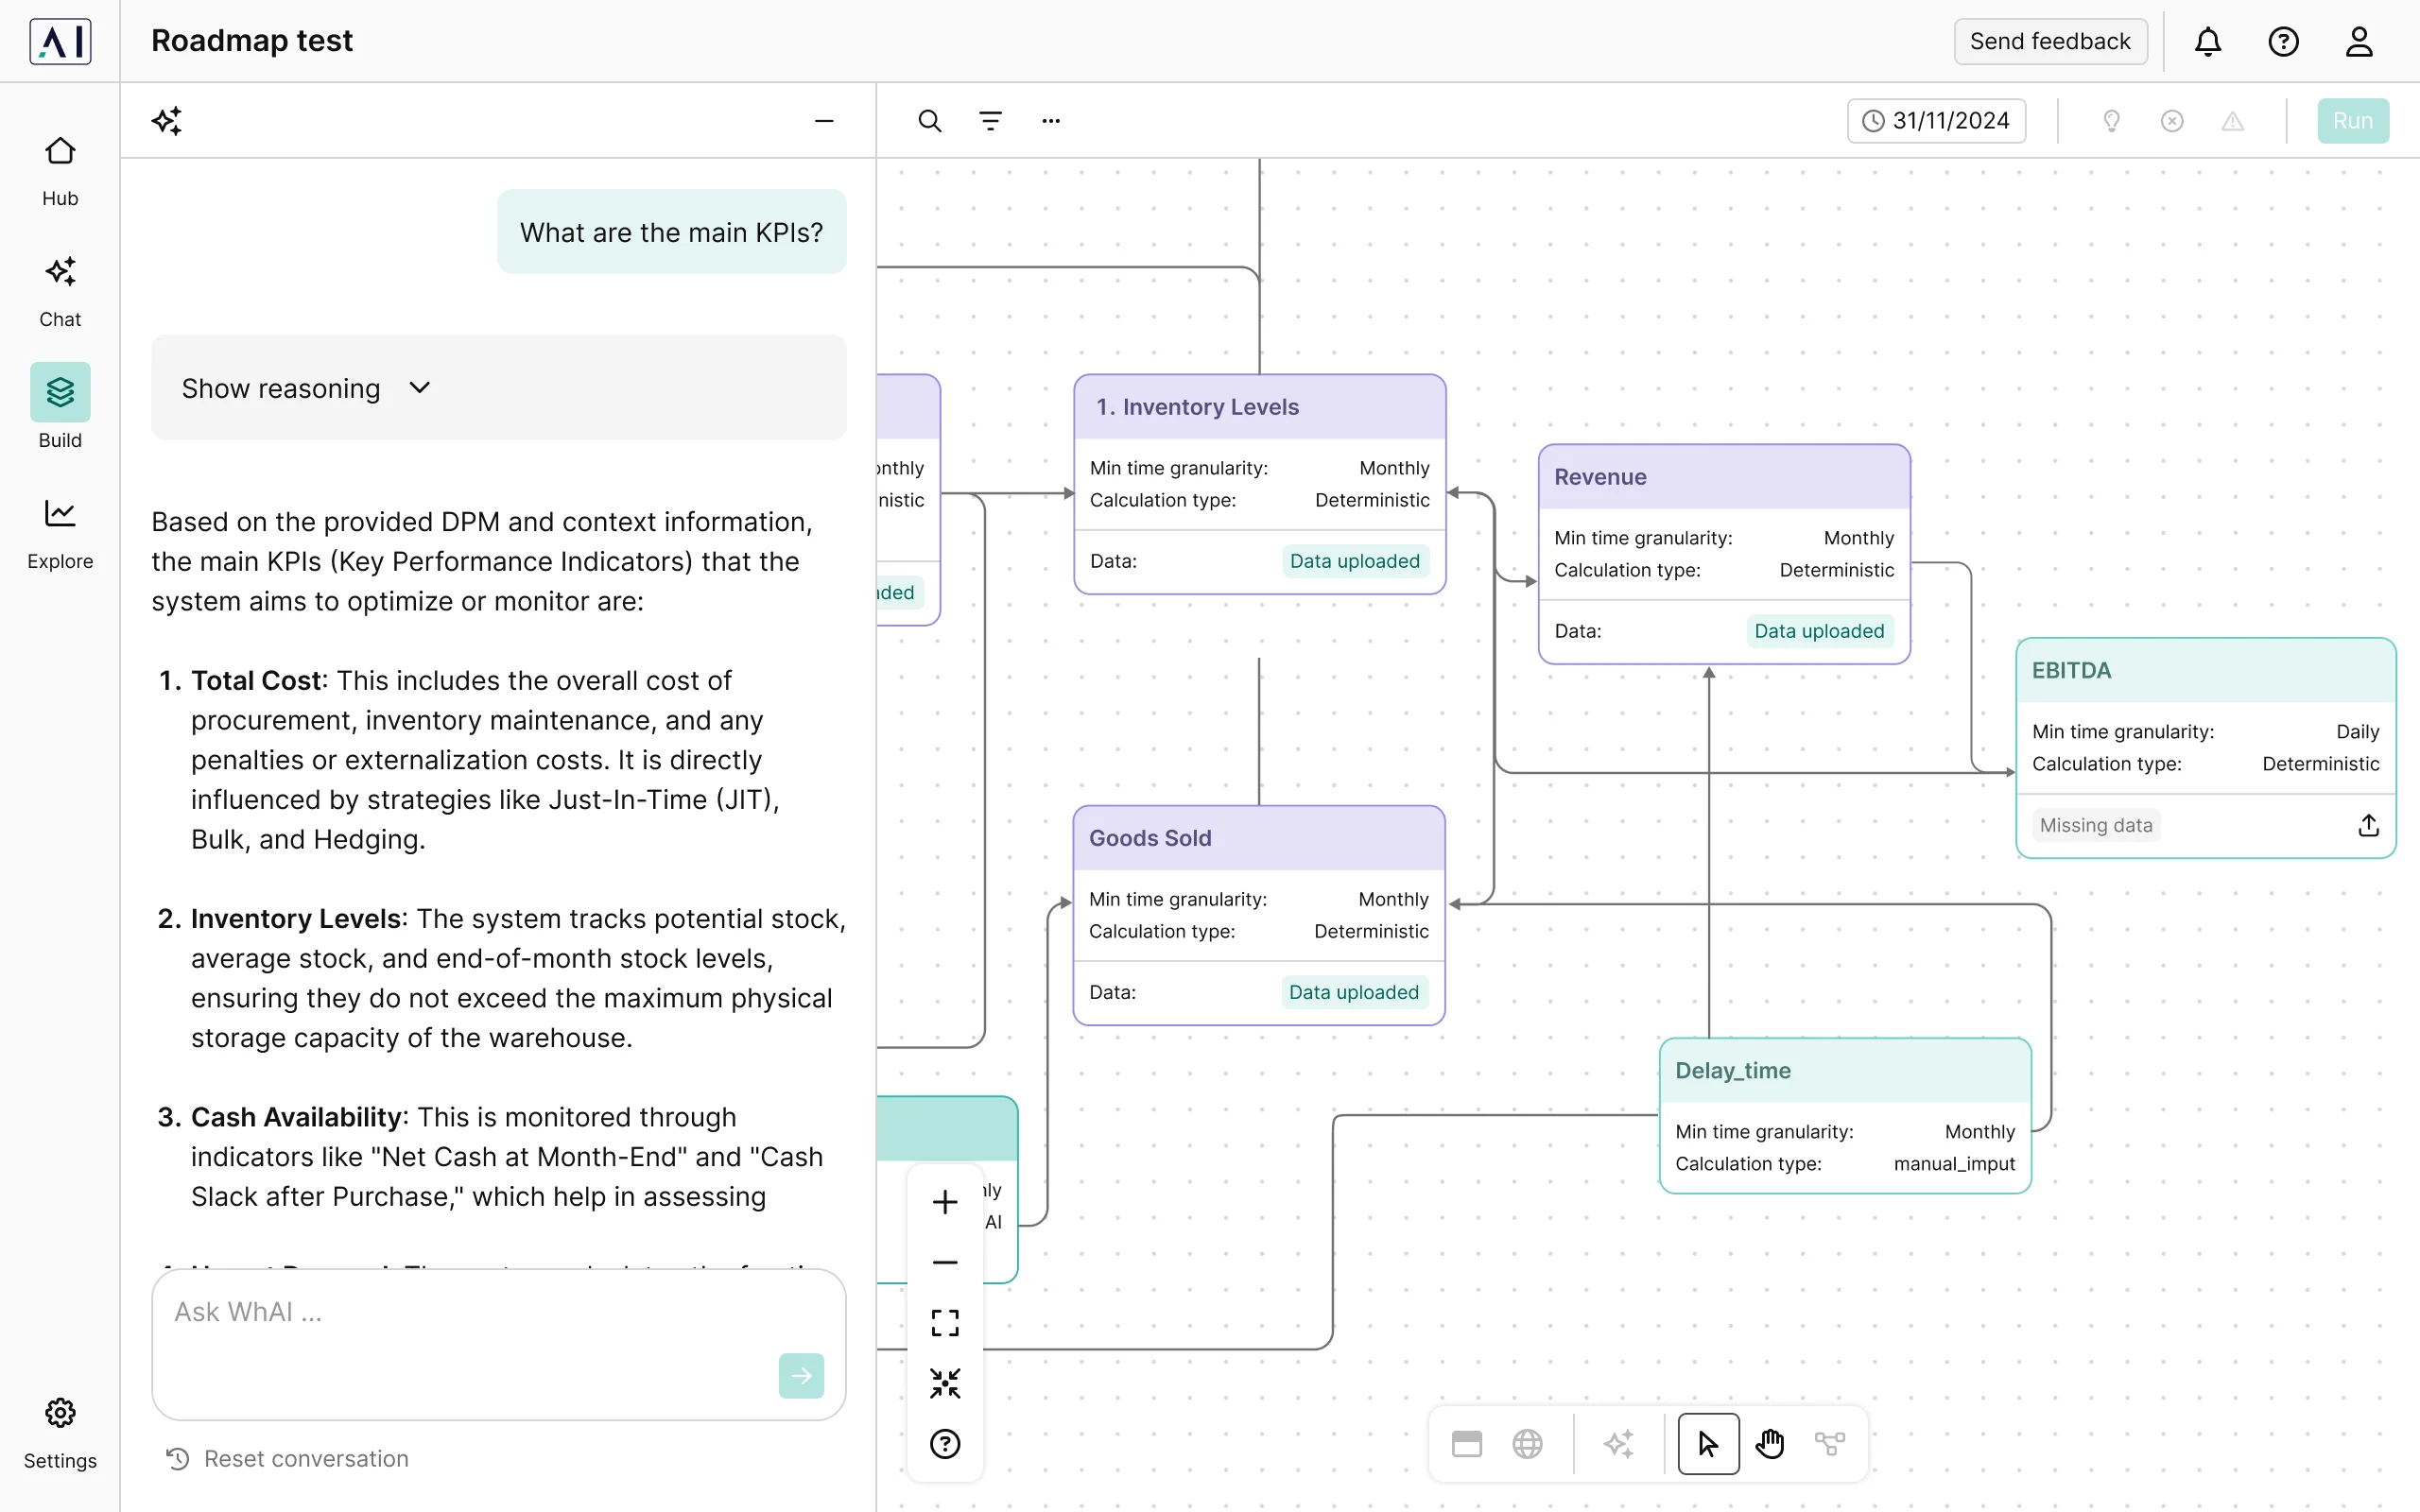Open the notifications bell
Image resolution: width=2420 pixels, height=1512 pixels.
click(x=2208, y=41)
